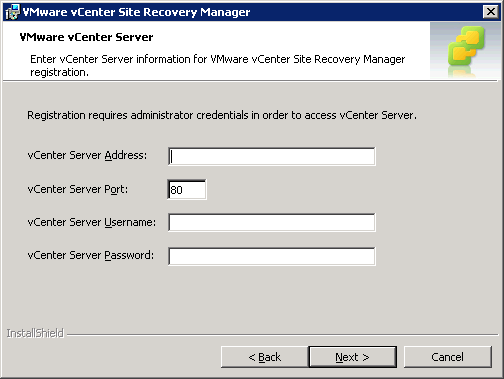
Task: Close the Site Recovery Manager installer window
Action: point(491,12)
